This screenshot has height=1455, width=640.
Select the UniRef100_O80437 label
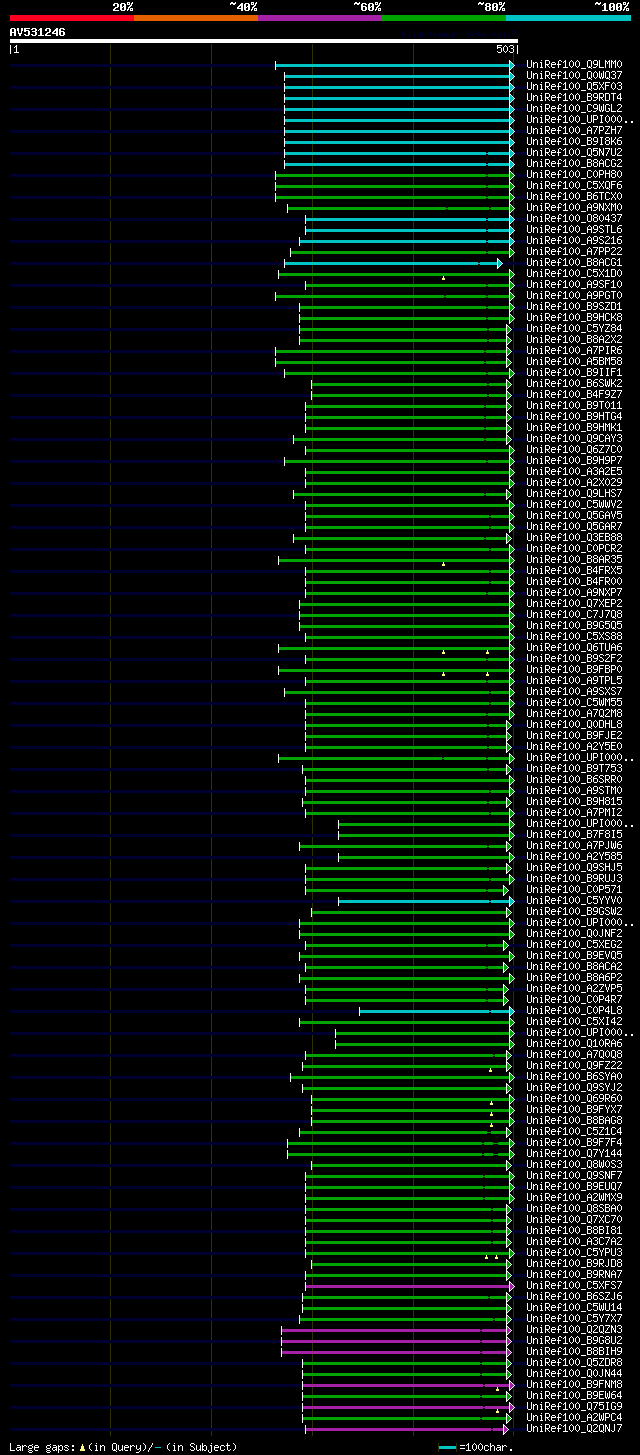574,218
